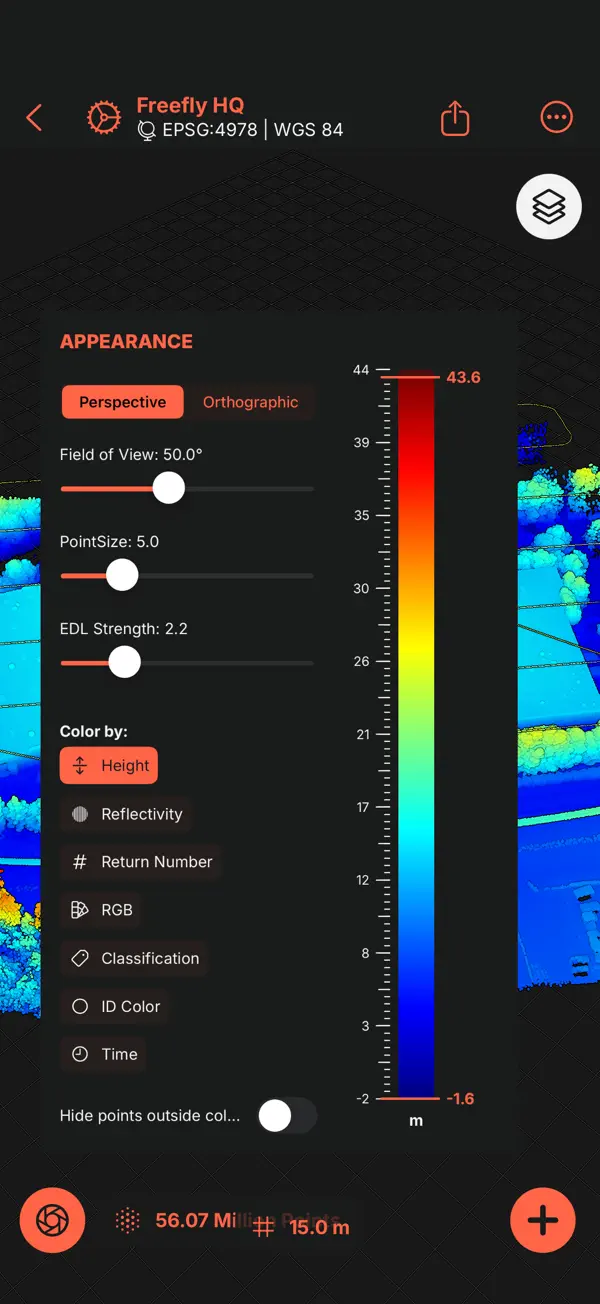Toggle Hide points outside color range switch

[x=286, y=1116]
